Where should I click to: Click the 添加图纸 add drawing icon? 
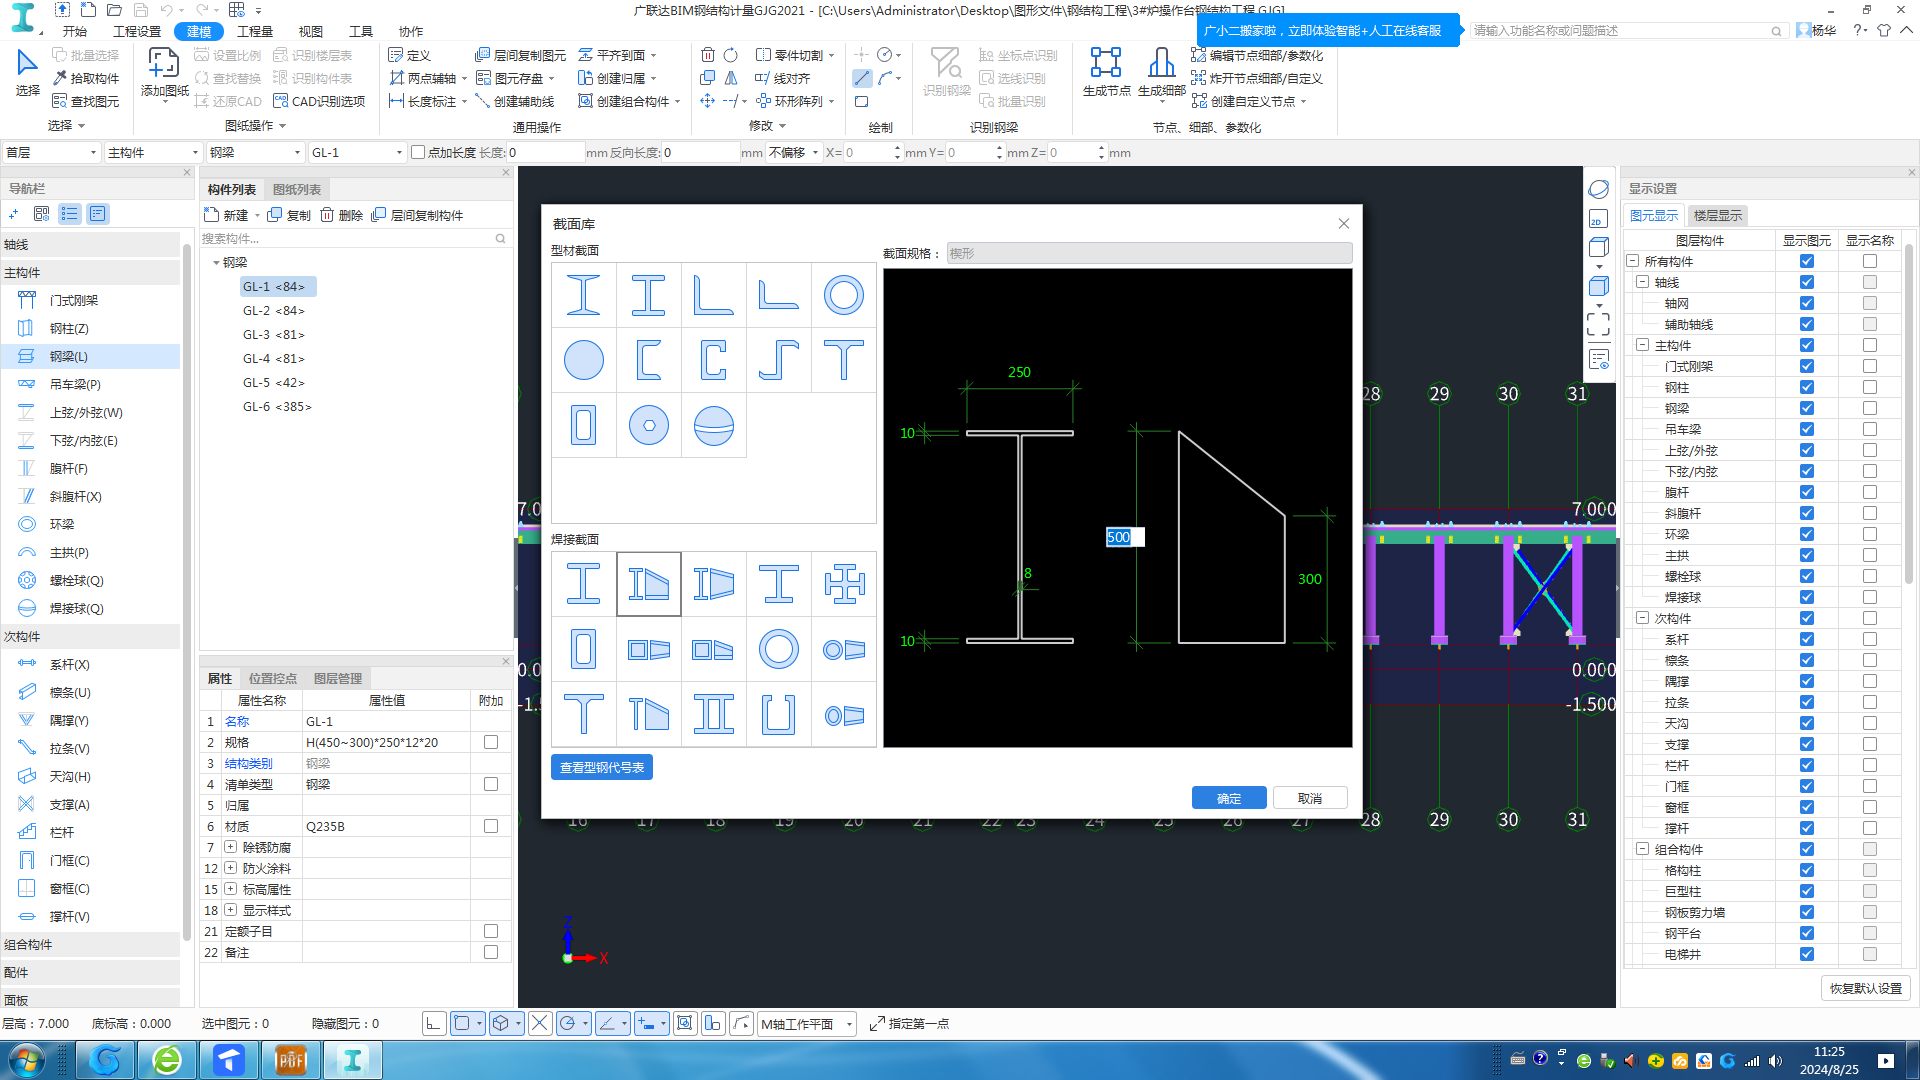click(x=164, y=72)
